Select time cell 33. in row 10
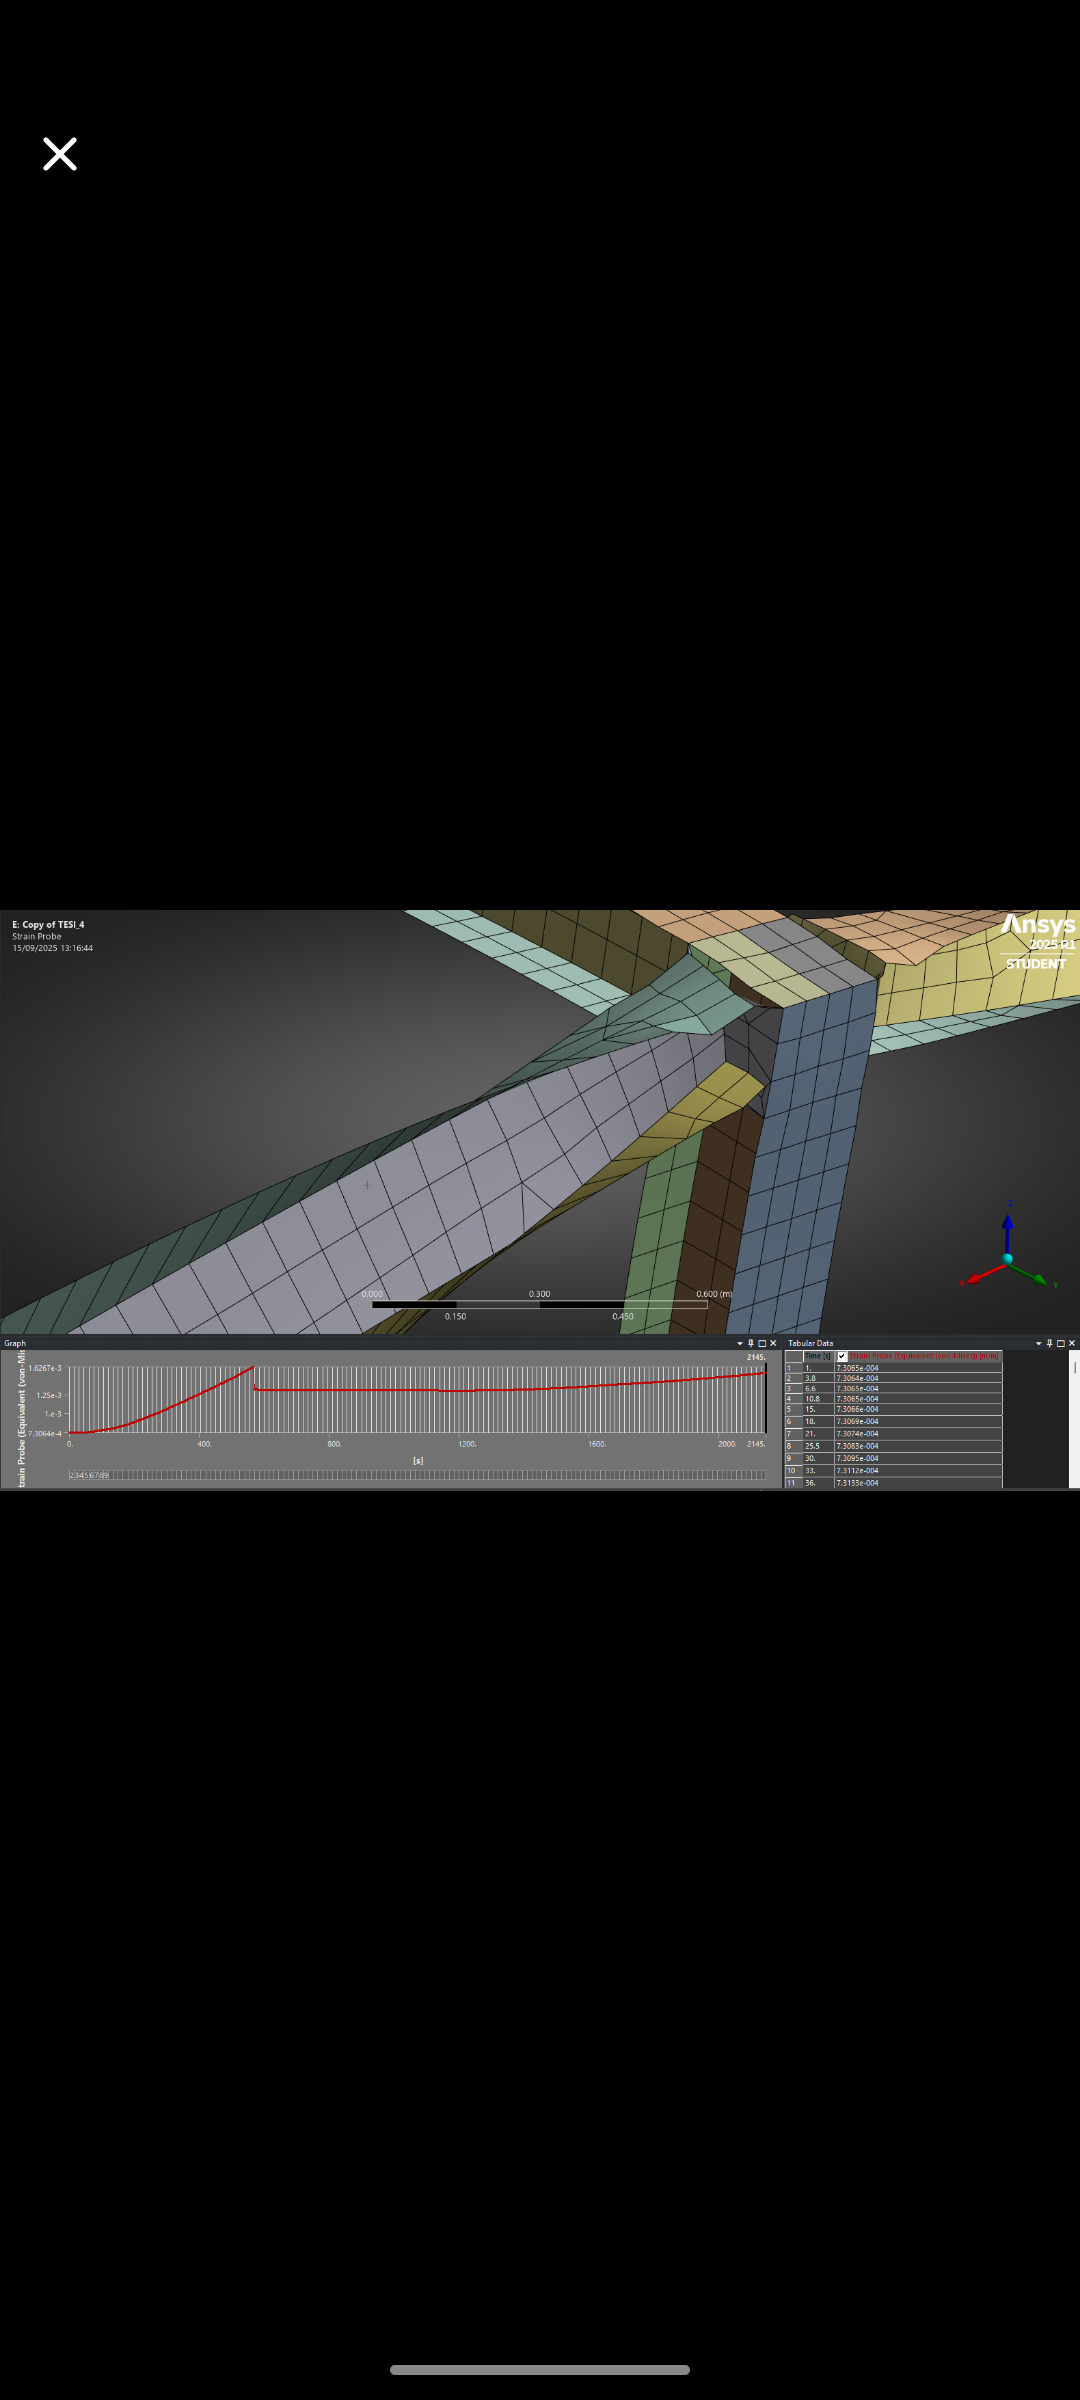The height and width of the screenshot is (2400, 1080). [x=819, y=1471]
